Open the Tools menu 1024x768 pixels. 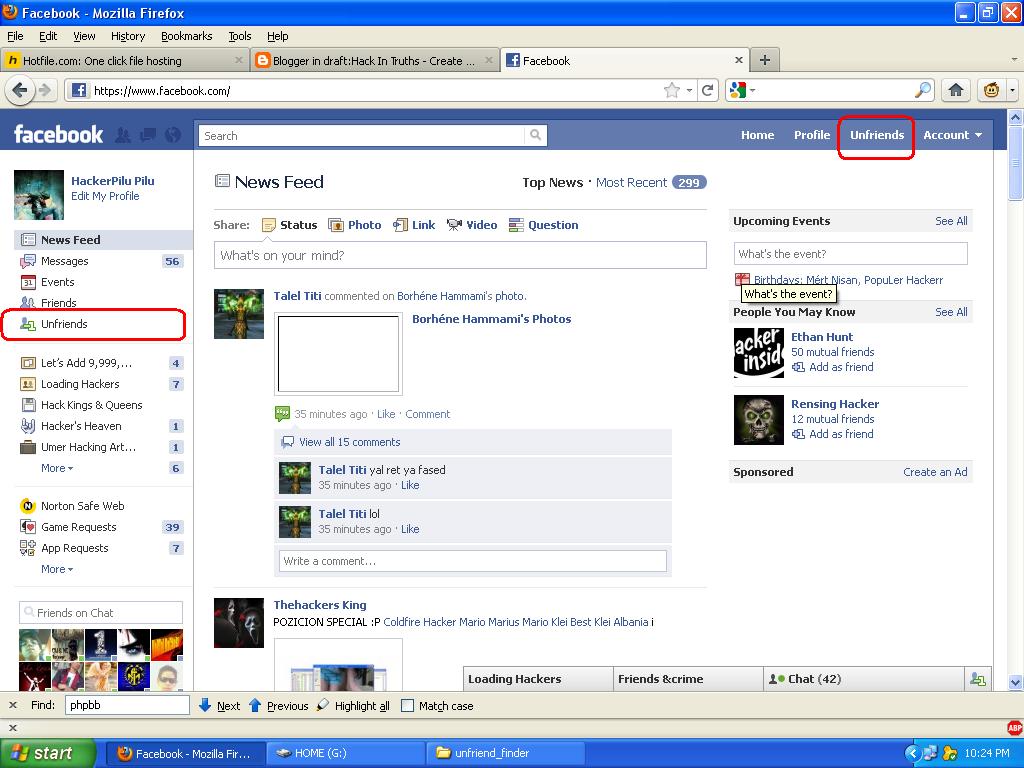[240, 36]
